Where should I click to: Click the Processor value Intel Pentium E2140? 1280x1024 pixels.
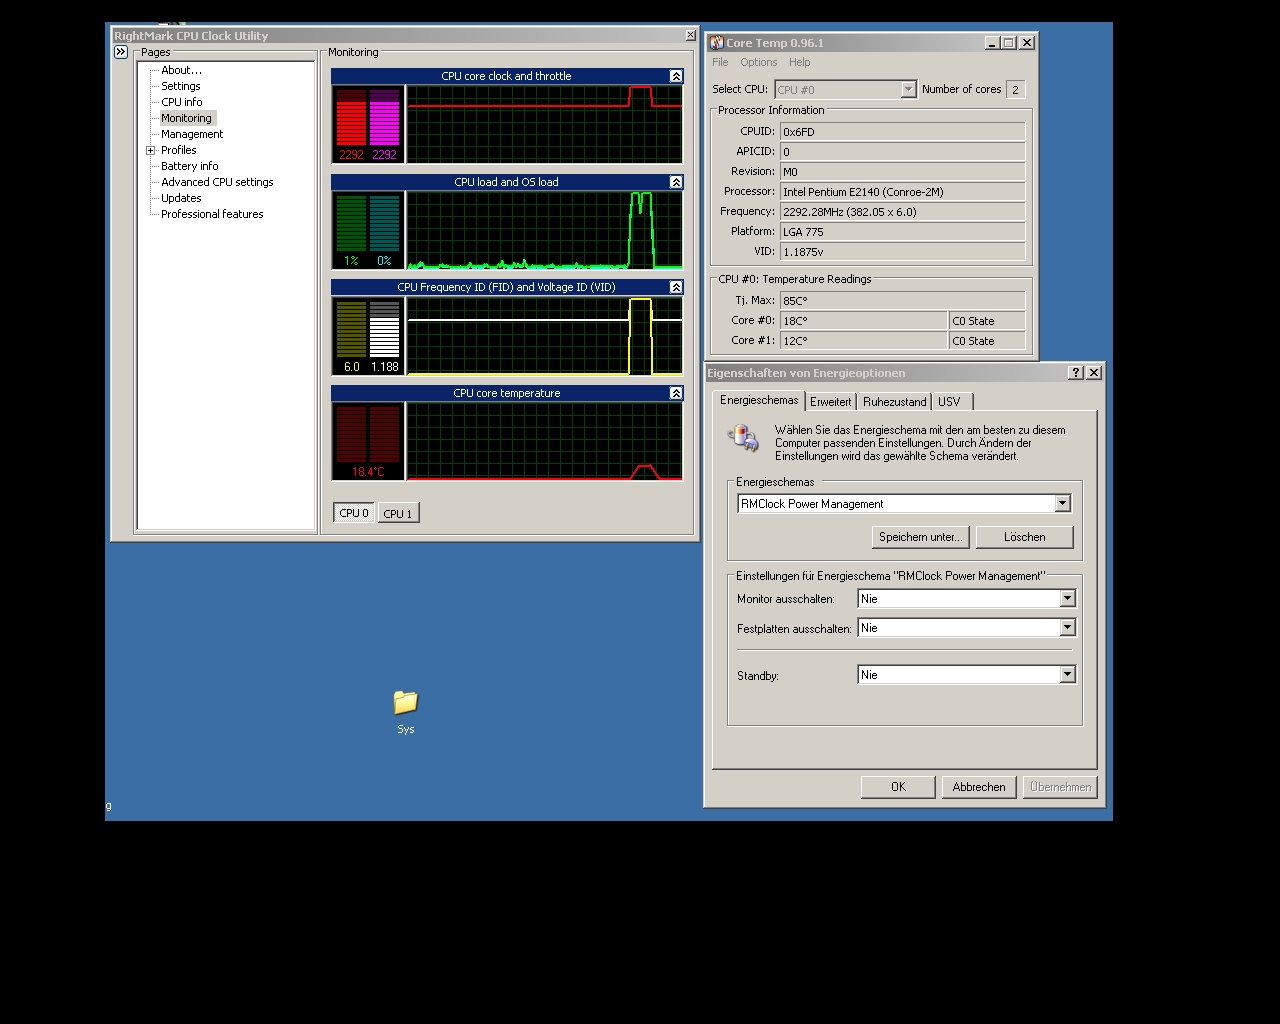click(x=902, y=192)
